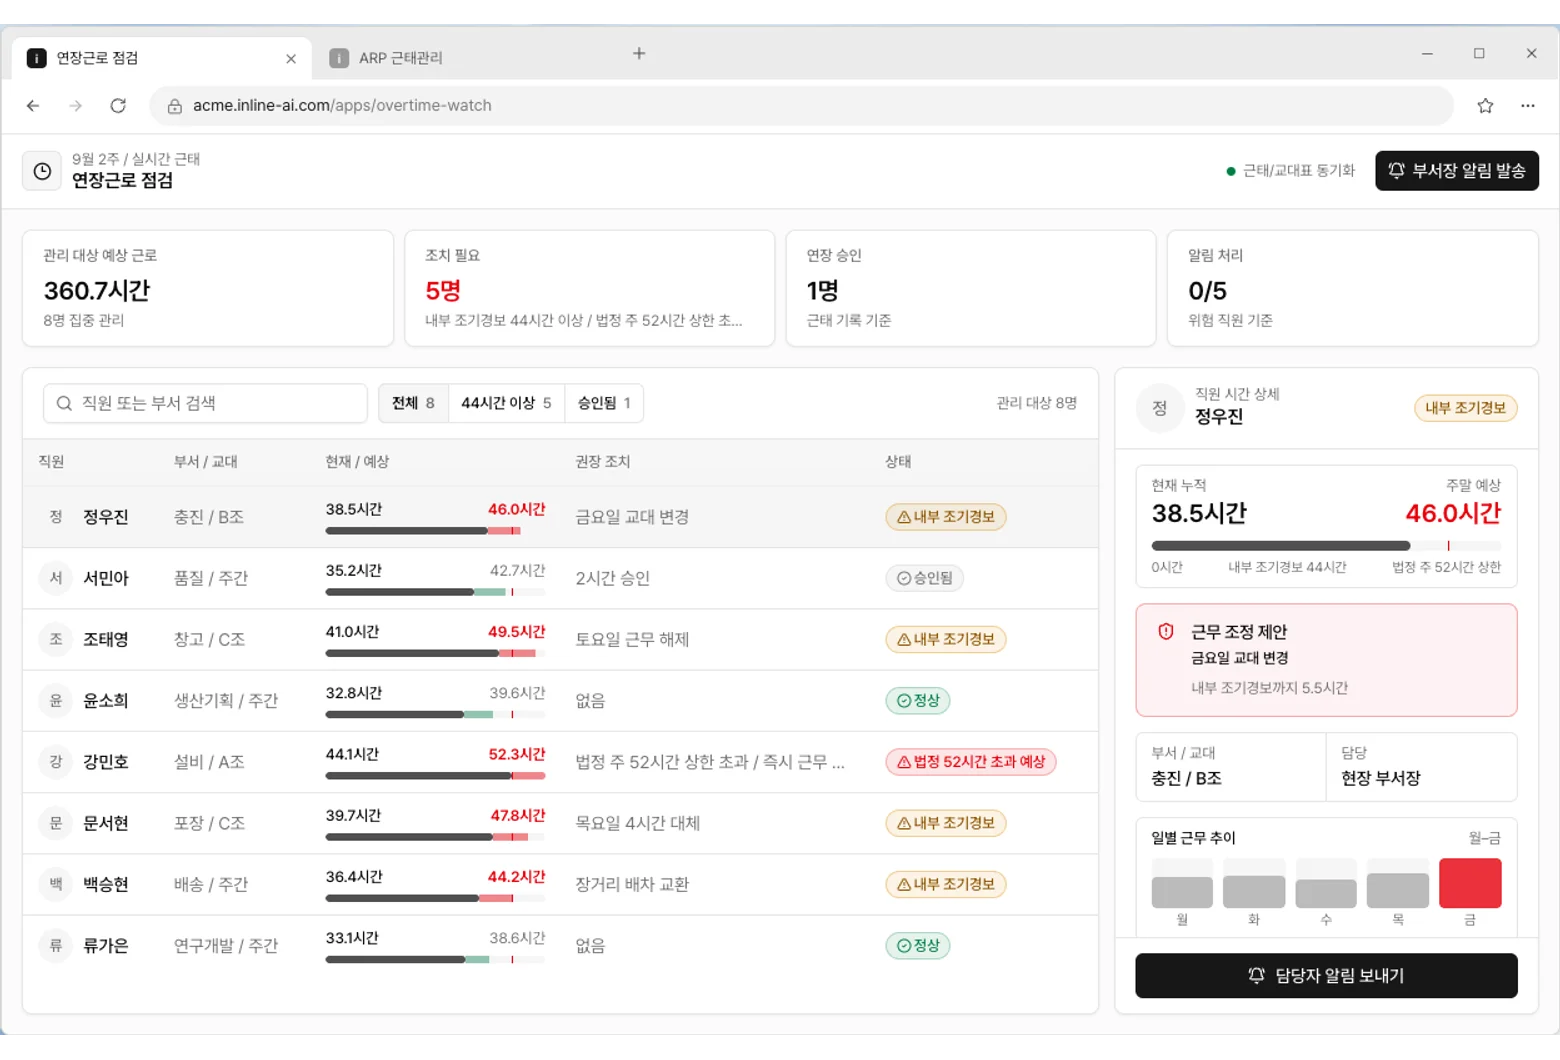Click the 서 avatar for 서민아 row
This screenshot has width=1560, height=1060.
(56, 578)
